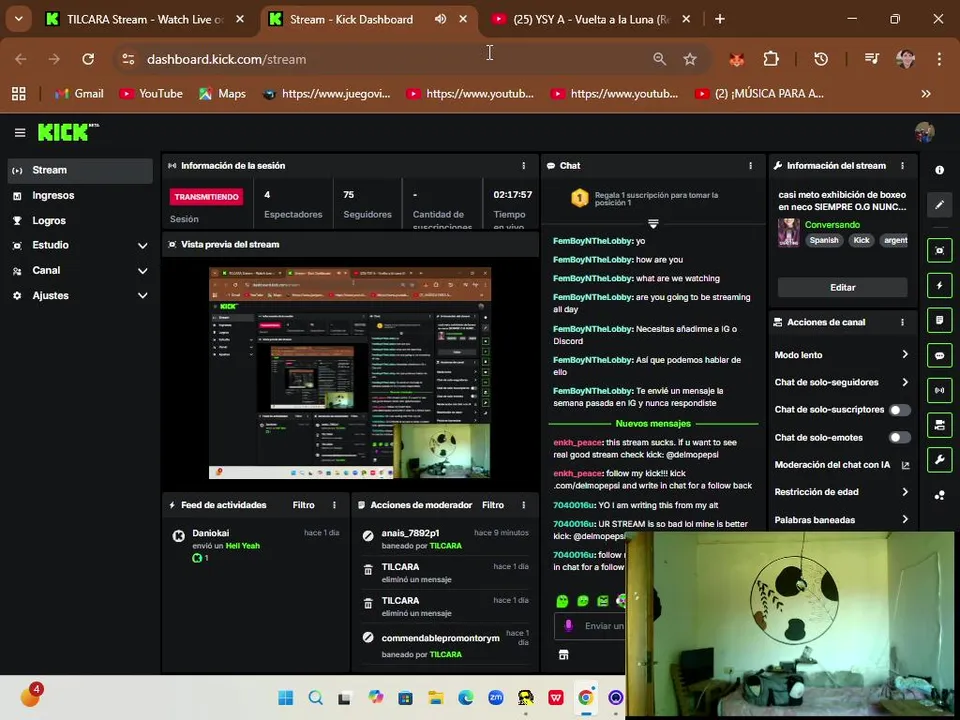Click the pencil edit icon in right rail

coord(939,204)
